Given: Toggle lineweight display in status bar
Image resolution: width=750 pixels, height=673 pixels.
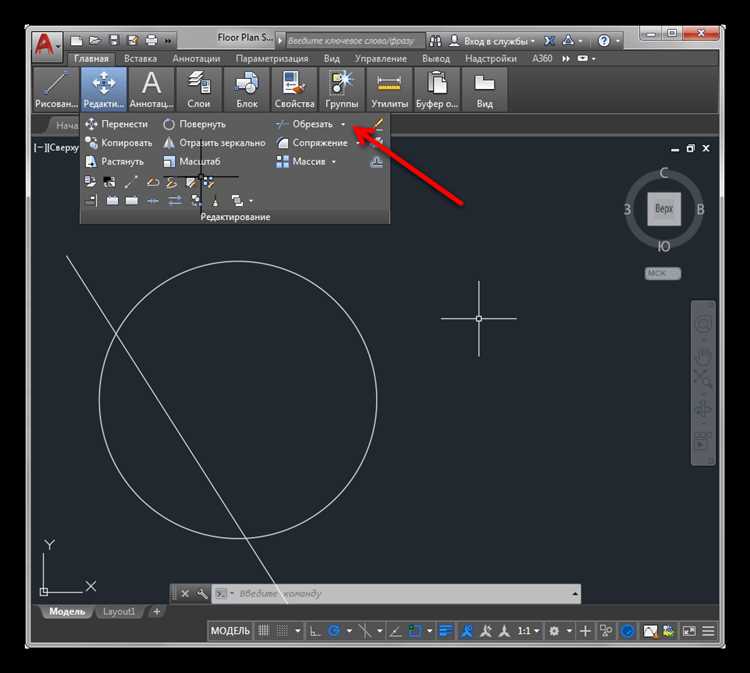Looking at the screenshot, I should pyautogui.click(x=445, y=631).
